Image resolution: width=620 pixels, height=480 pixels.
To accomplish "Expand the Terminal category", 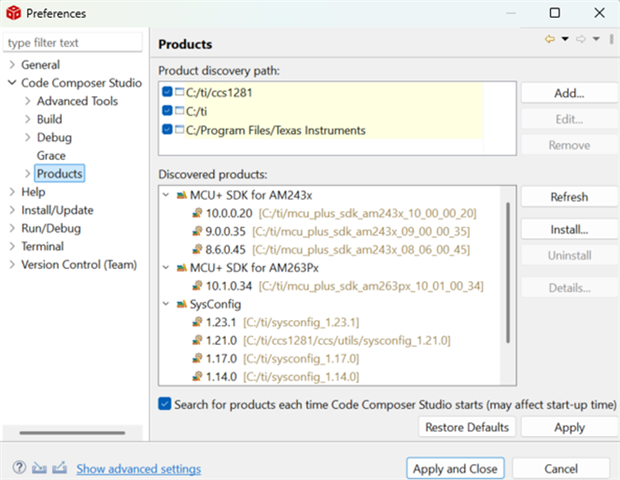I will click(x=12, y=246).
